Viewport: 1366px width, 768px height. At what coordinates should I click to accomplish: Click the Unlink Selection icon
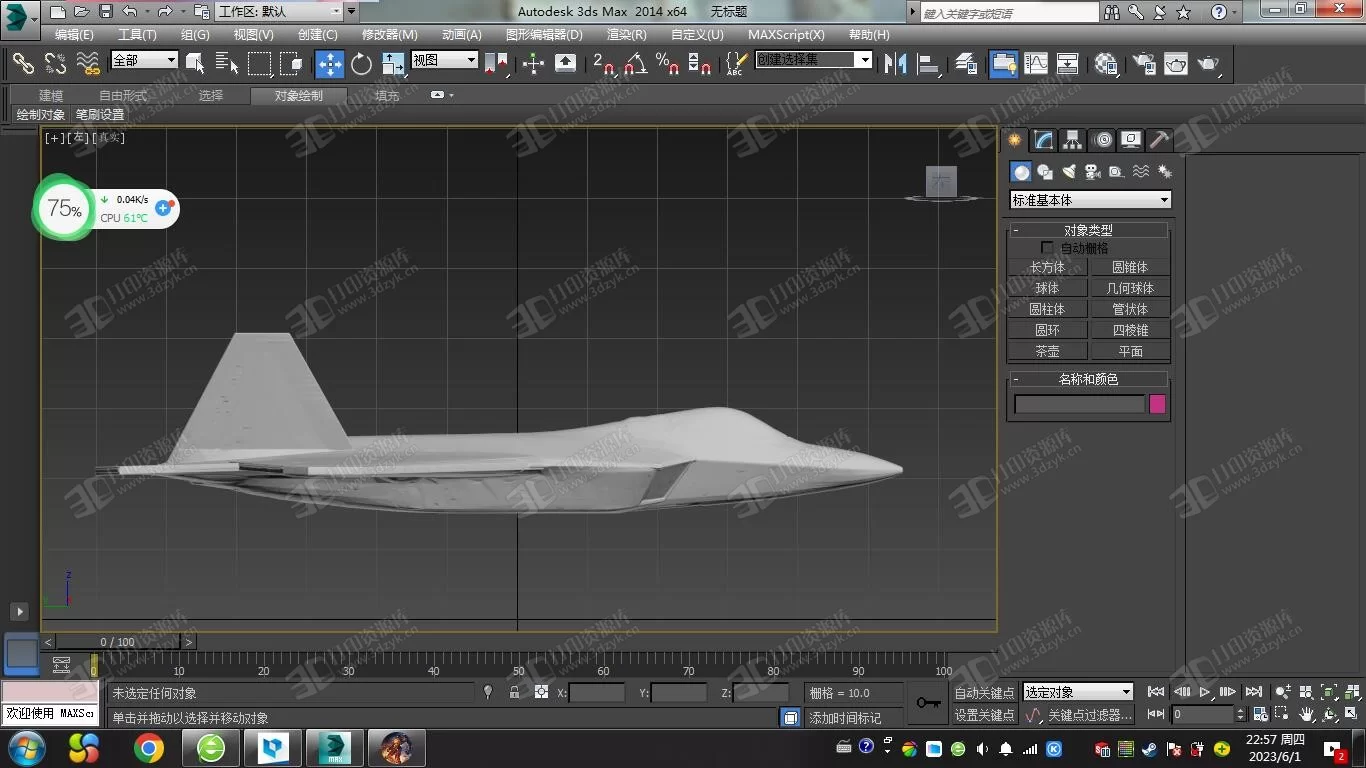(x=55, y=63)
